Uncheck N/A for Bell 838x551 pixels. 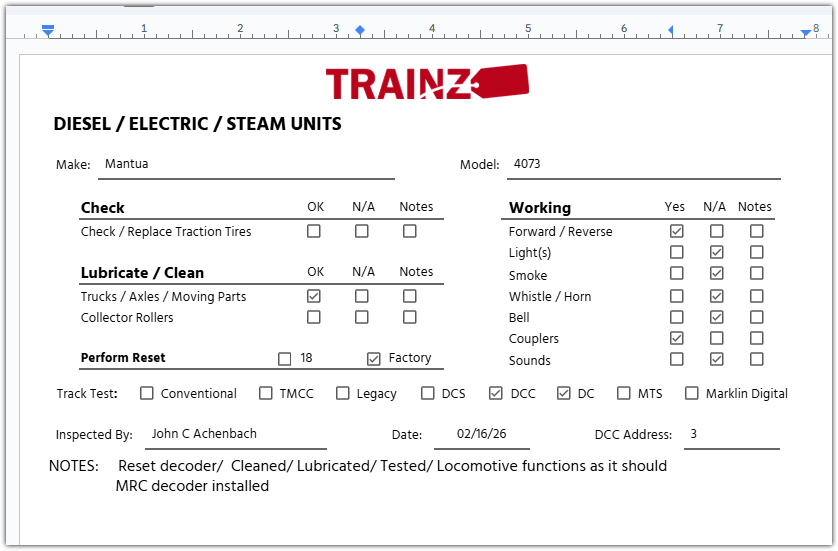tap(717, 317)
